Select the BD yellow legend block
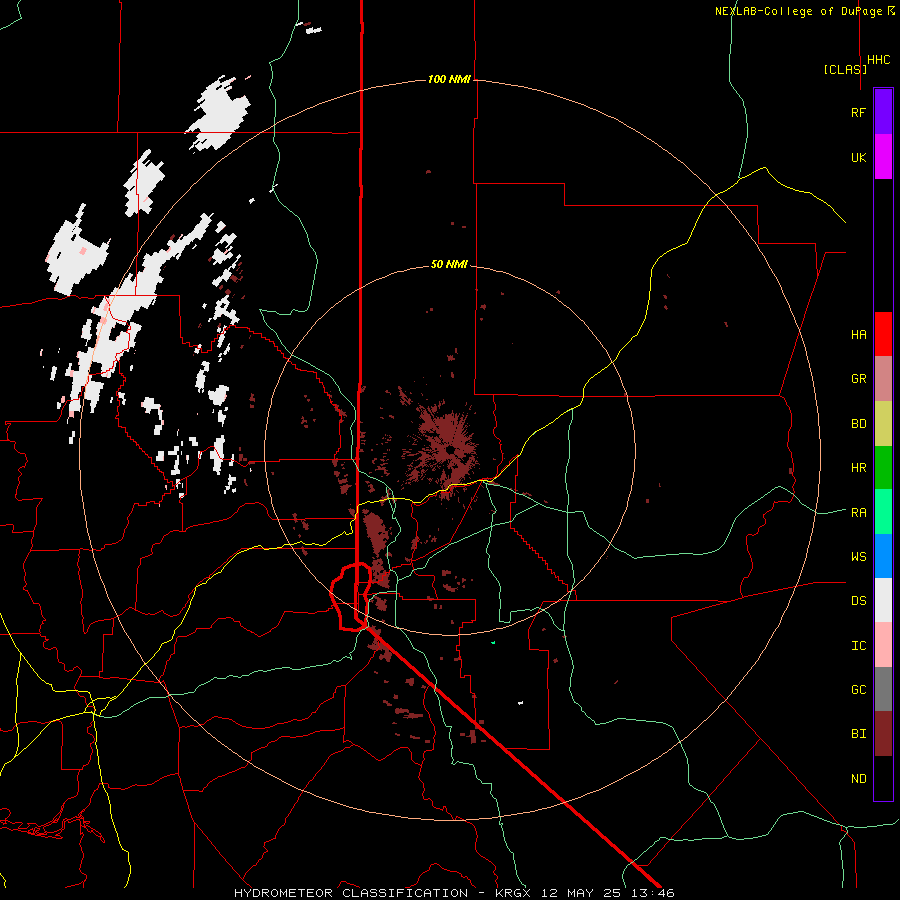Viewport: 900px width, 900px height. 883,424
